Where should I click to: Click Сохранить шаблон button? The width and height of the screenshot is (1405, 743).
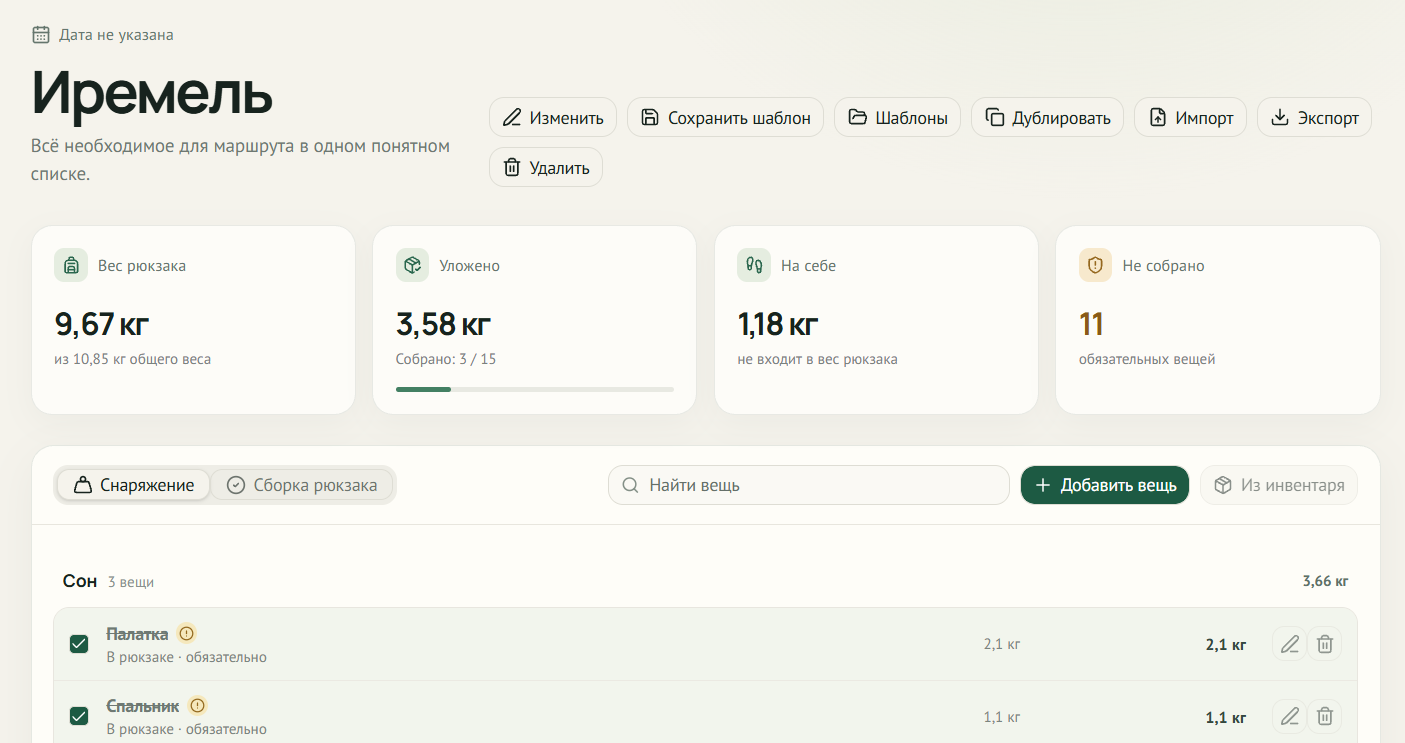725,117
